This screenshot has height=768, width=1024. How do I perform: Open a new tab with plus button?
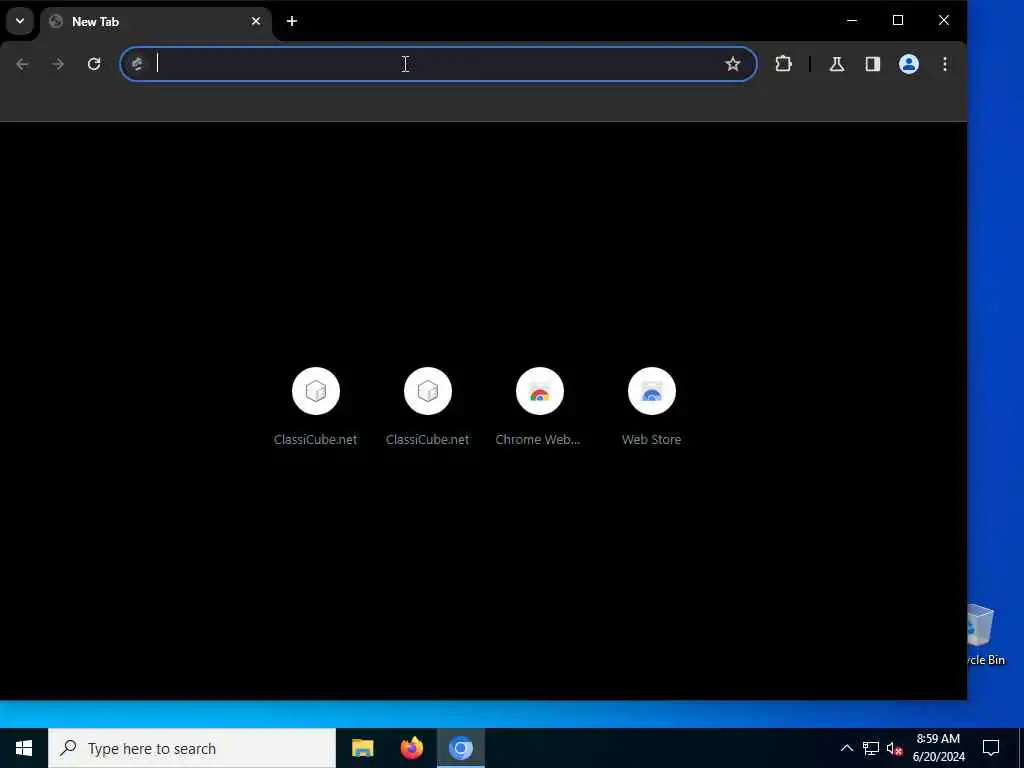coord(292,22)
